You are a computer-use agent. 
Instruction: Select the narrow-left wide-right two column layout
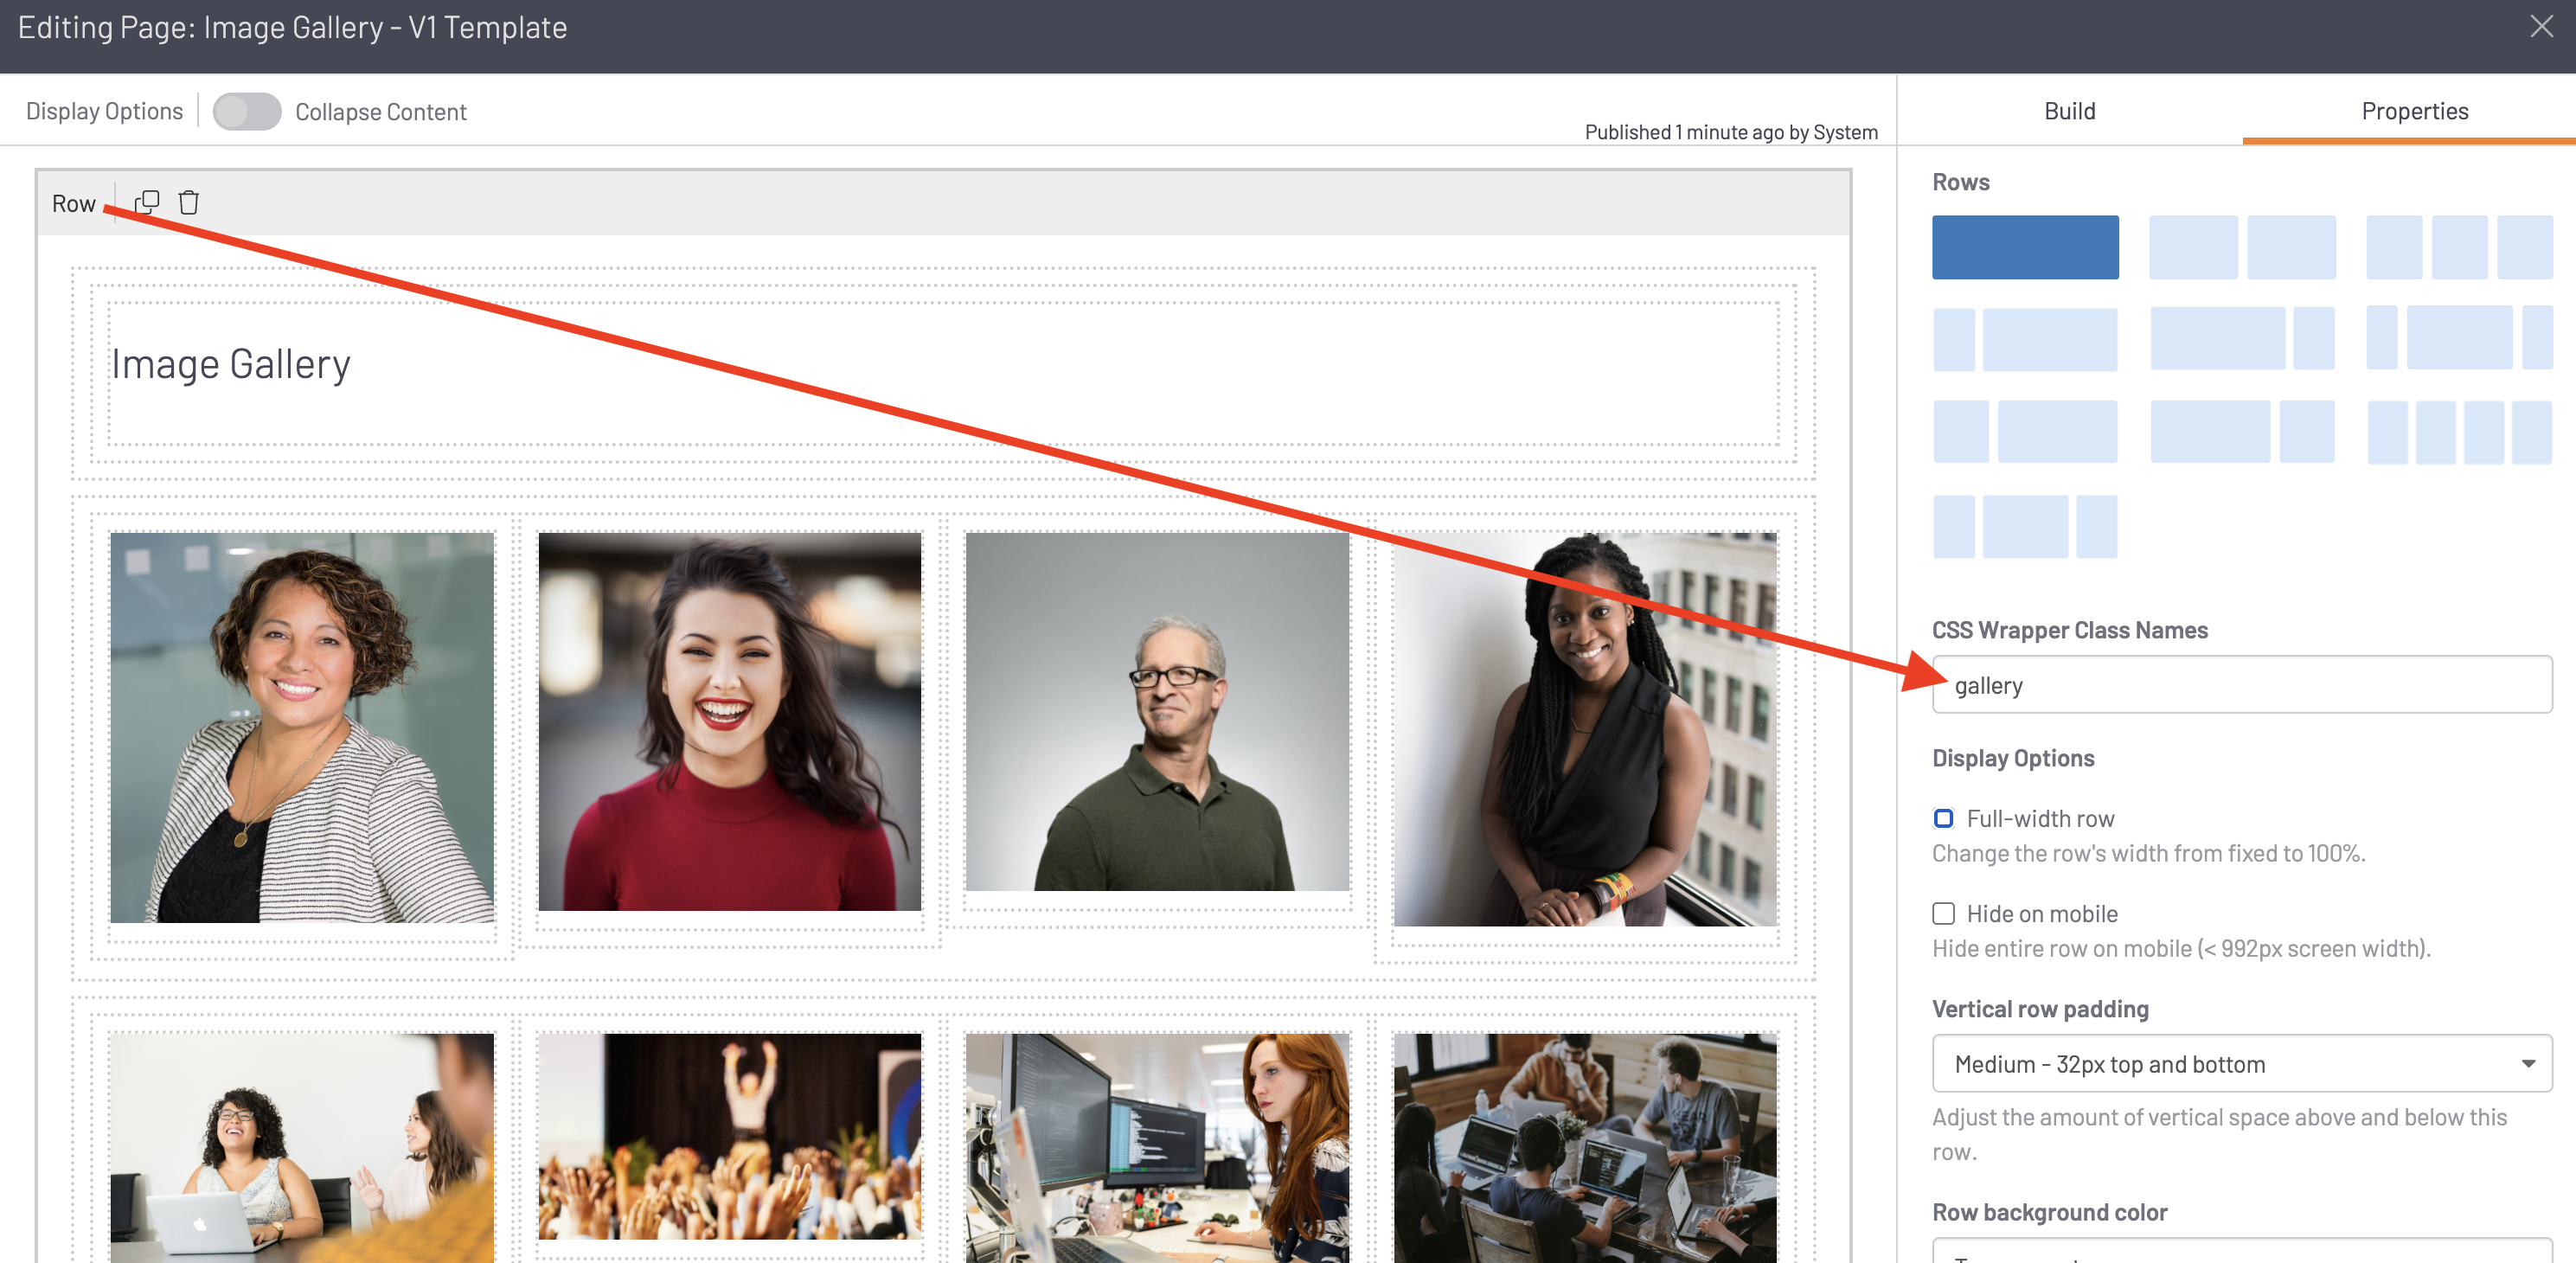coord(2024,339)
